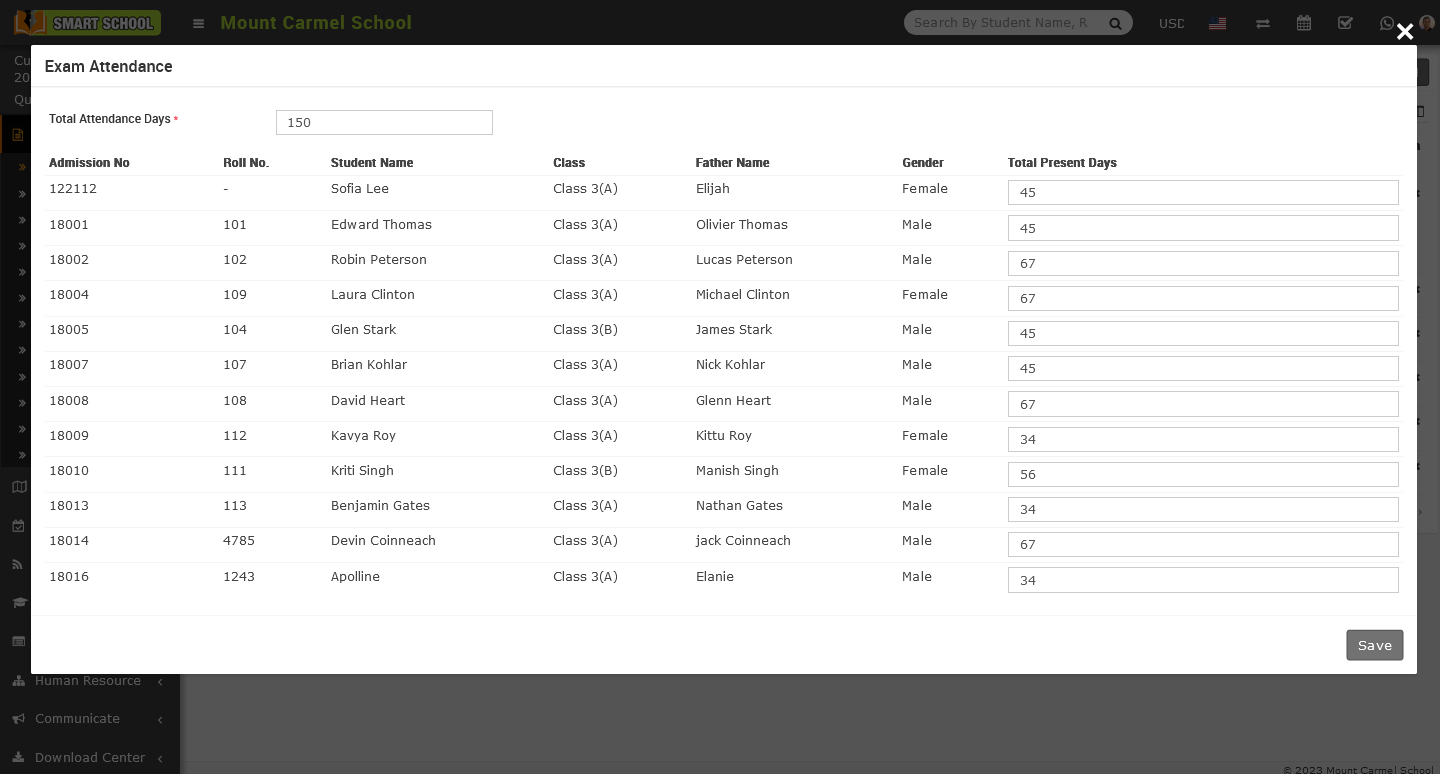Click the language flag icon in top bar
Image resolution: width=1440 pixels, height=774 pixels.
tap(1217, 23)
